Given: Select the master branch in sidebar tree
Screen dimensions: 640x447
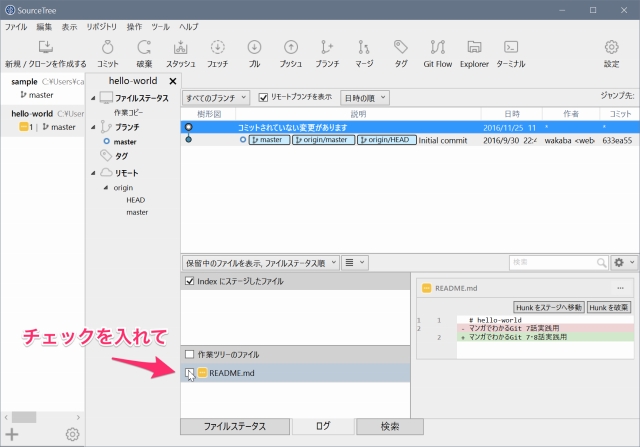Looking at the screenshot, I should [x=124, y=142].
